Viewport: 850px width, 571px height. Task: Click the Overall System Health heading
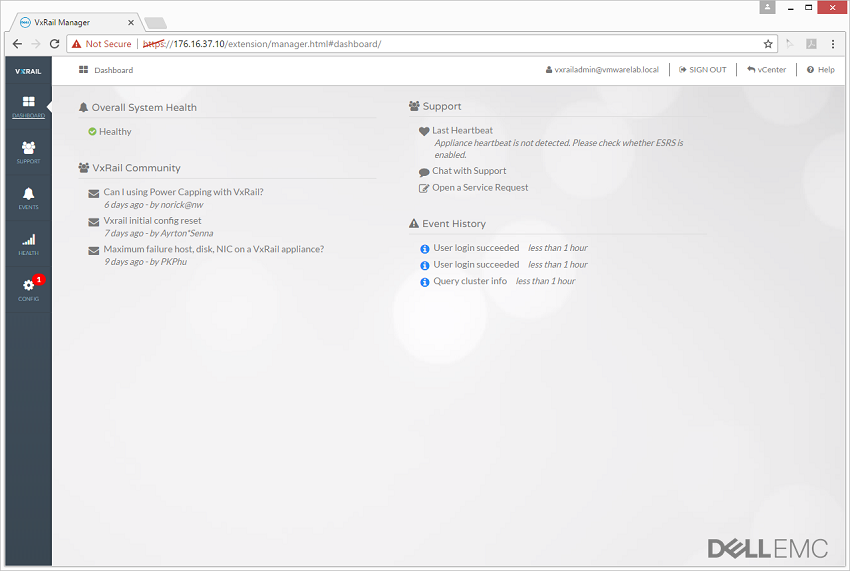click(x=144, y=107)
